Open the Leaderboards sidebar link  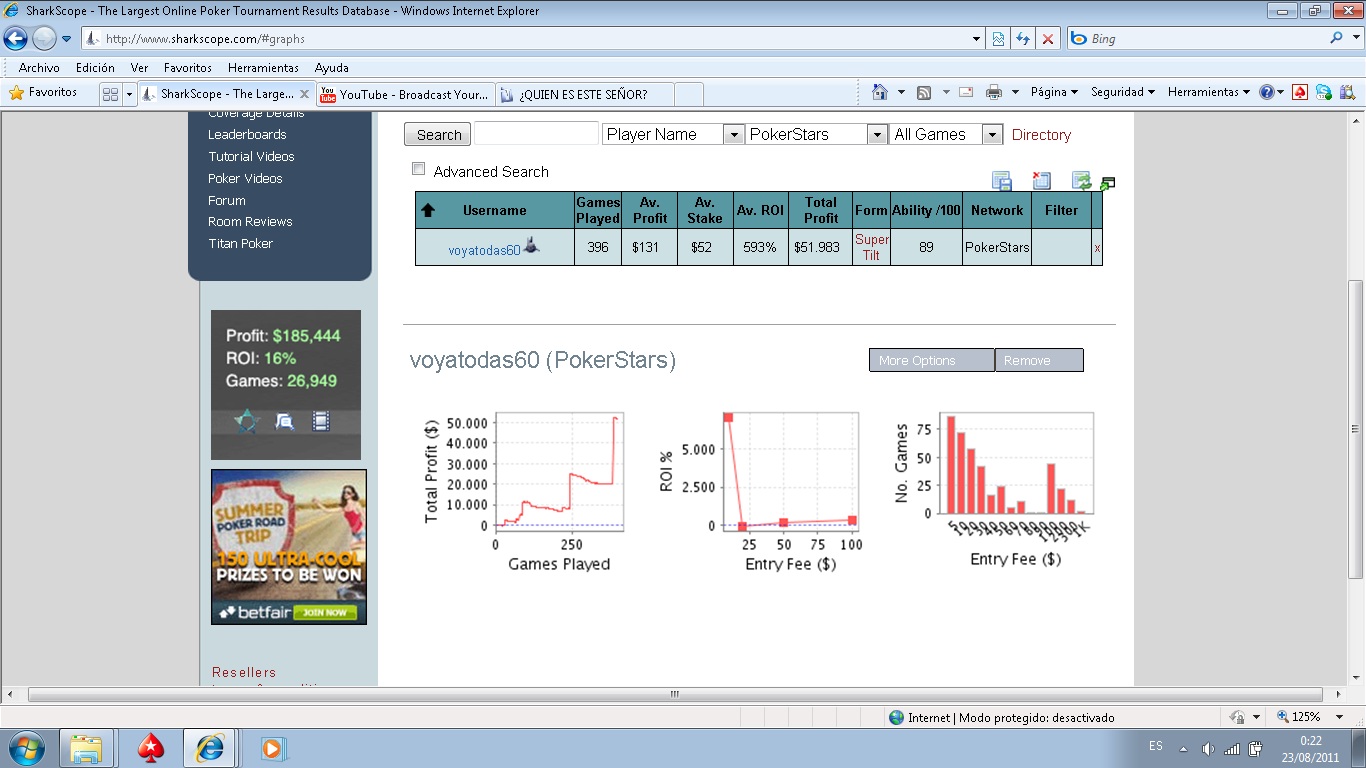pos(247,134)
